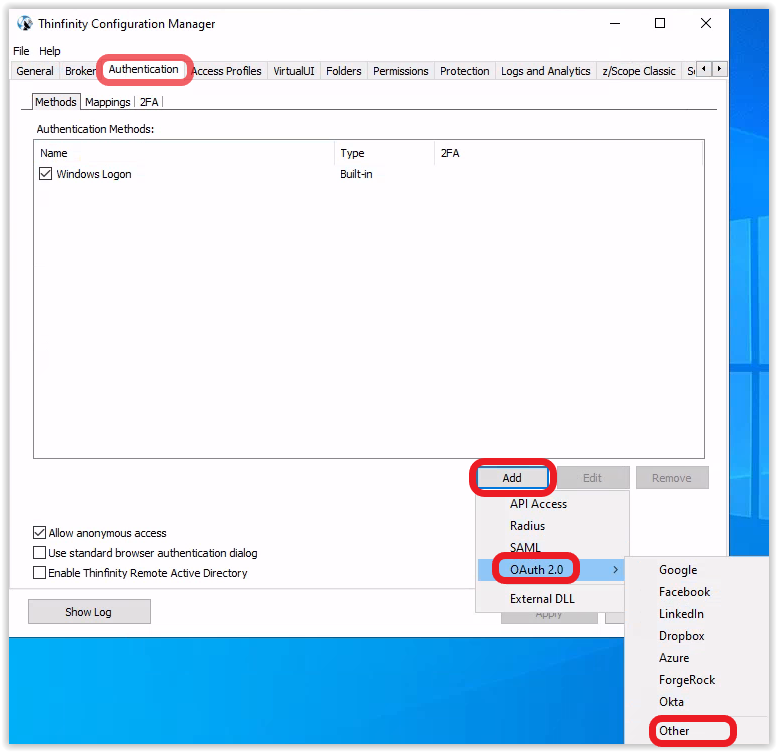Screen dimensions: 777x752
Task: Select the Mappings sub-tab
Action: pyautogui.click(x=108, y=102)
